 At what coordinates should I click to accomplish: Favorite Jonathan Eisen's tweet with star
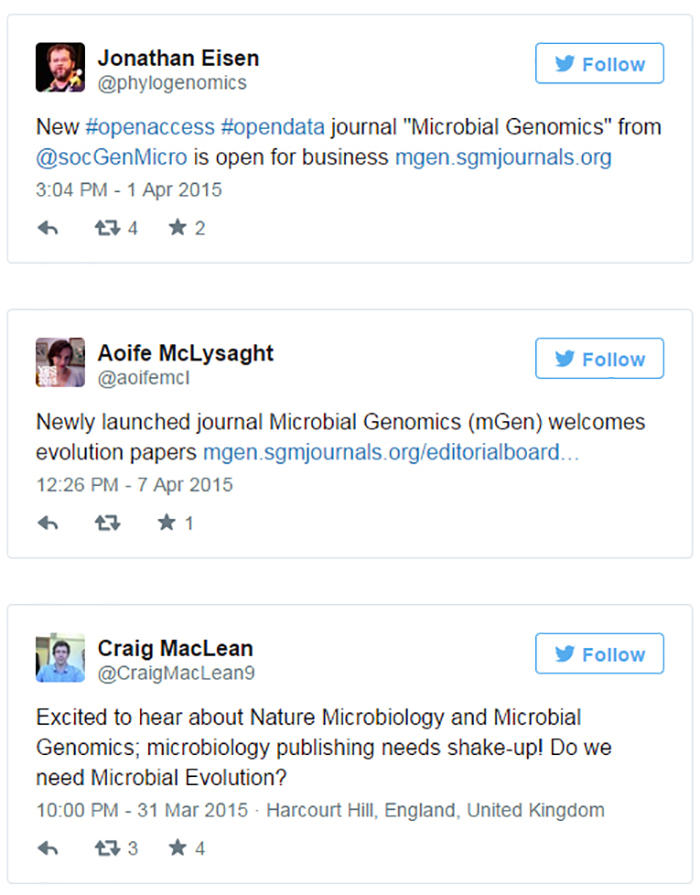coord(178,228)
